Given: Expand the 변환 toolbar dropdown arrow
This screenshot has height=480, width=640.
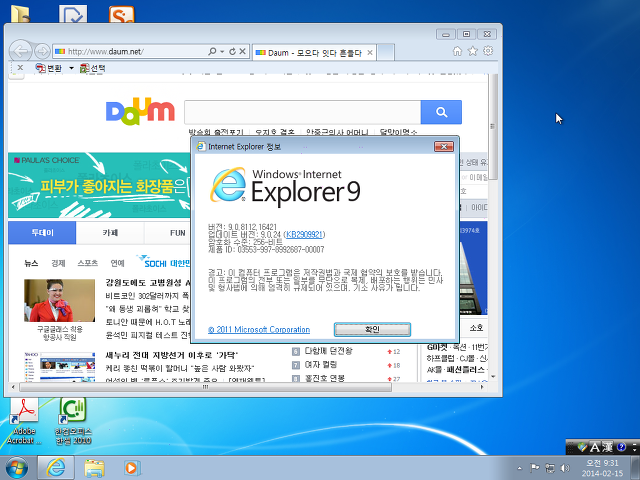Looking at the screenshot, I should 71,68.
